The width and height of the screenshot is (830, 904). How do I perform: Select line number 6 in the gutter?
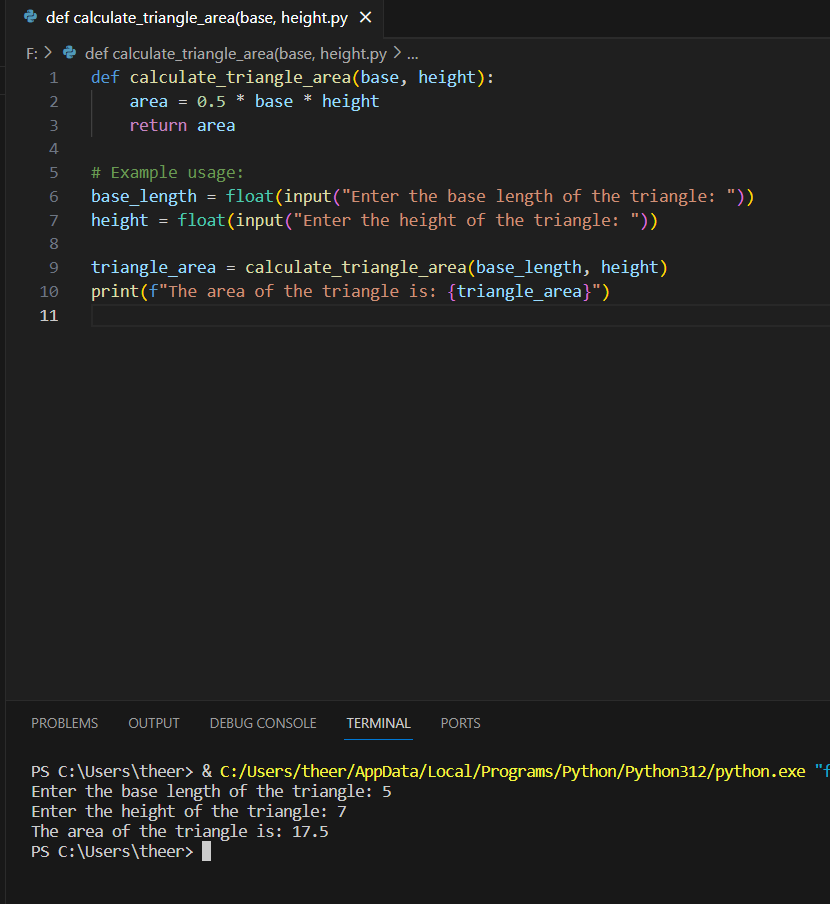[x=53, y=196]
